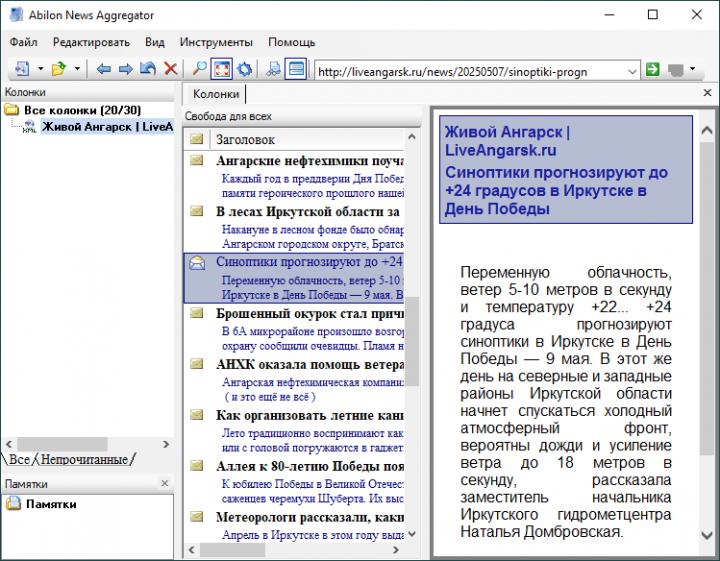Image resolution: width=720 pixels, height=561 pixels.
Task: Click the green Go arrow button
Action: [652, 70]
